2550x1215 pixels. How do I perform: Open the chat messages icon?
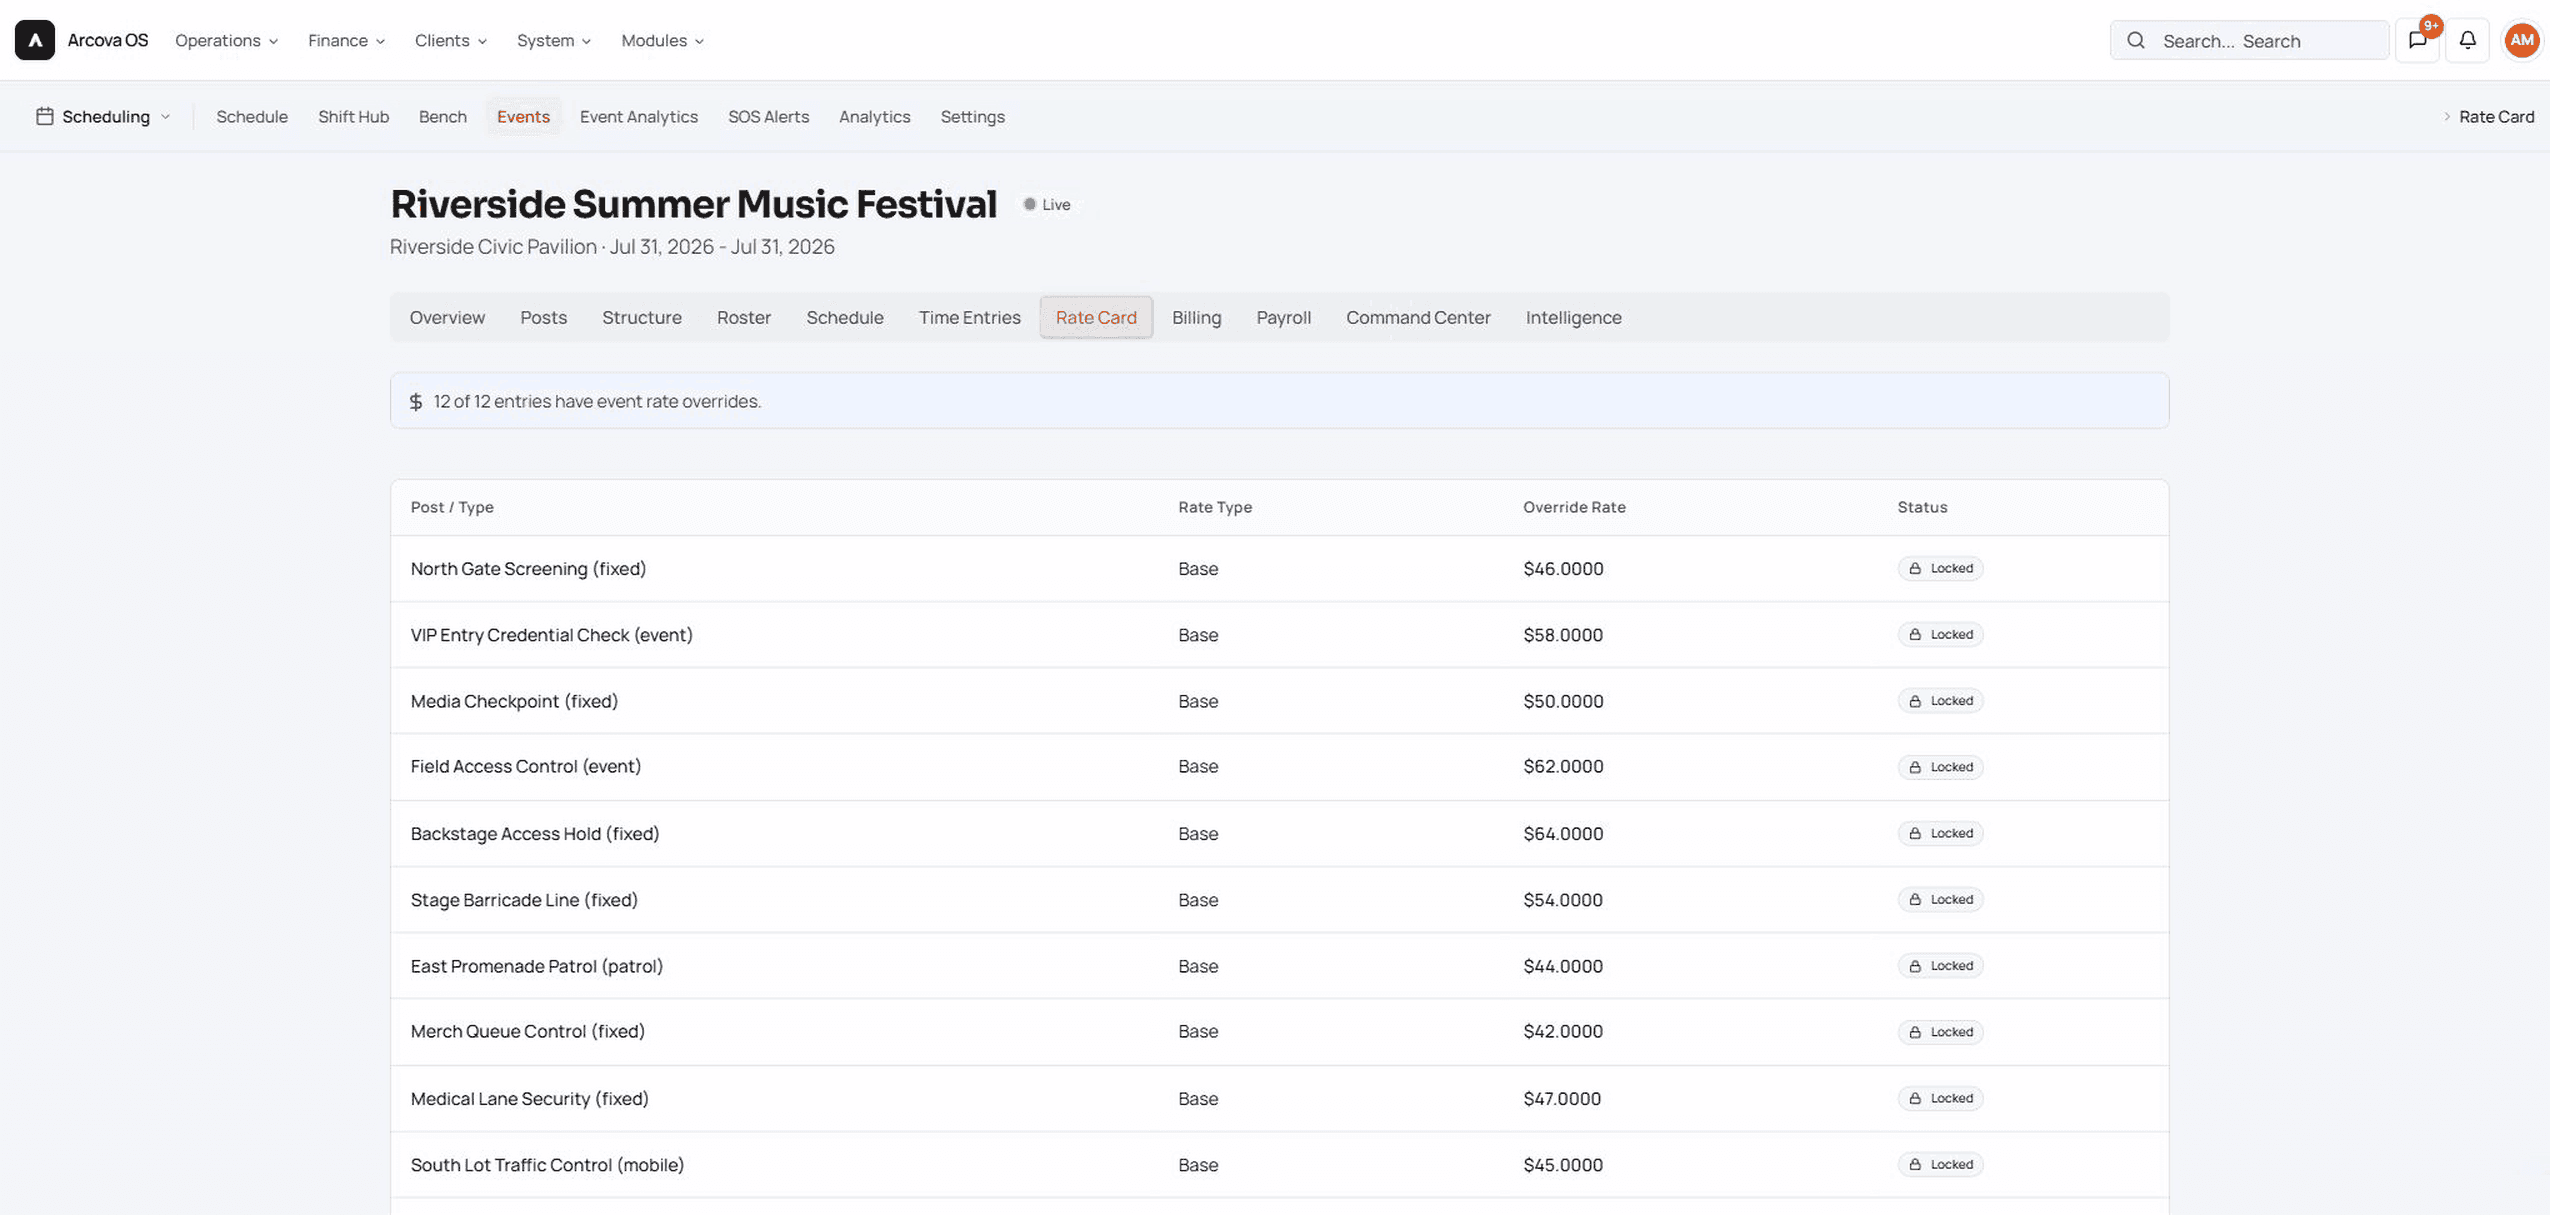2417,40
